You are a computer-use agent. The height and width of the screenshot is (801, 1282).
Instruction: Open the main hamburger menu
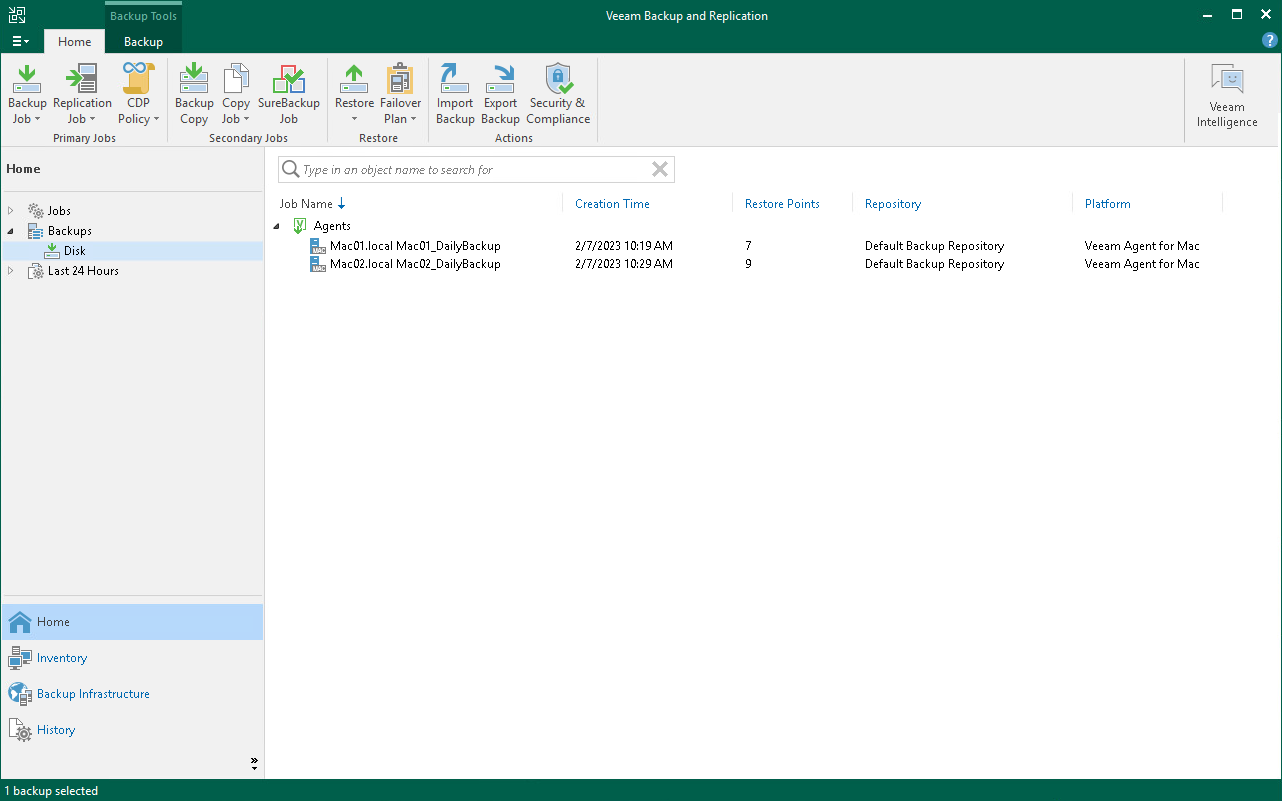[20, 42]
